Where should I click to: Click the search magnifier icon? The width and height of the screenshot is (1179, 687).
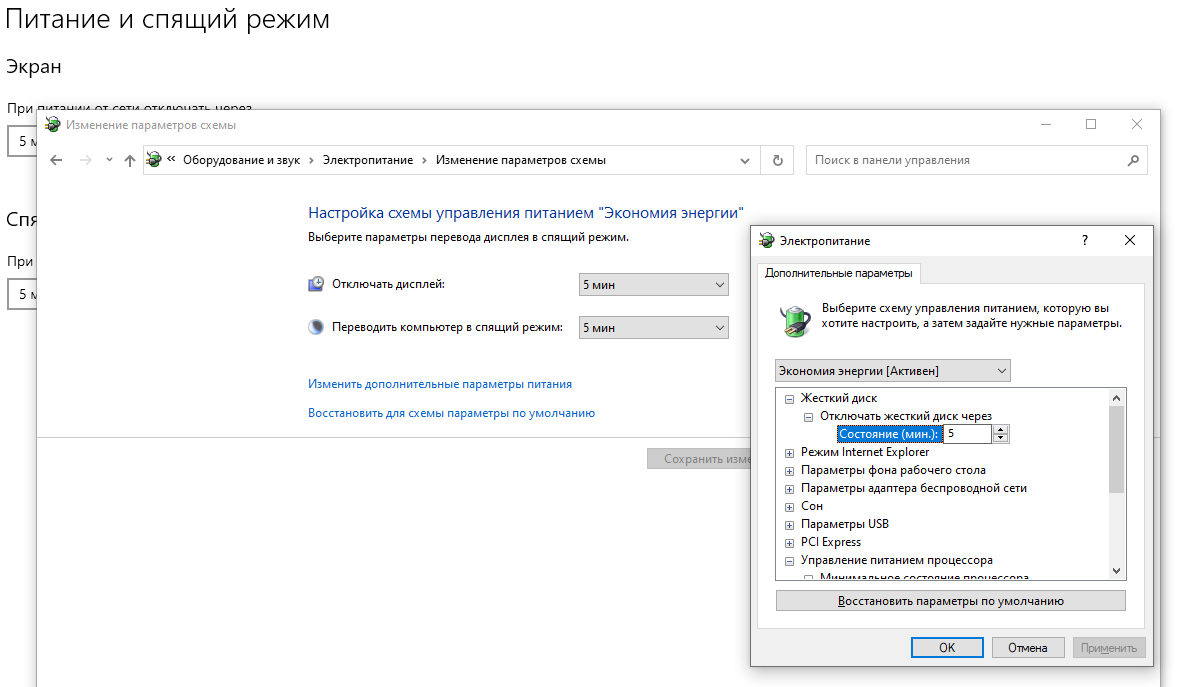(x=1133, y=160)
